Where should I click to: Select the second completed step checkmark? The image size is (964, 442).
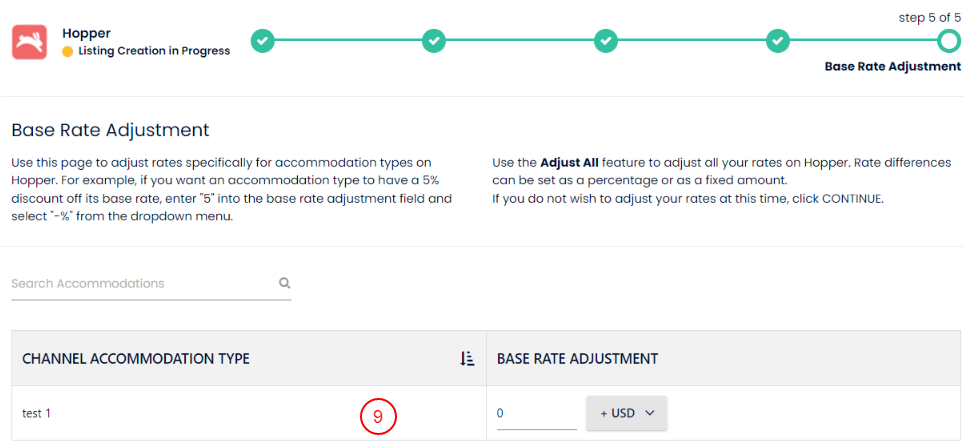(x=434, y=41)
